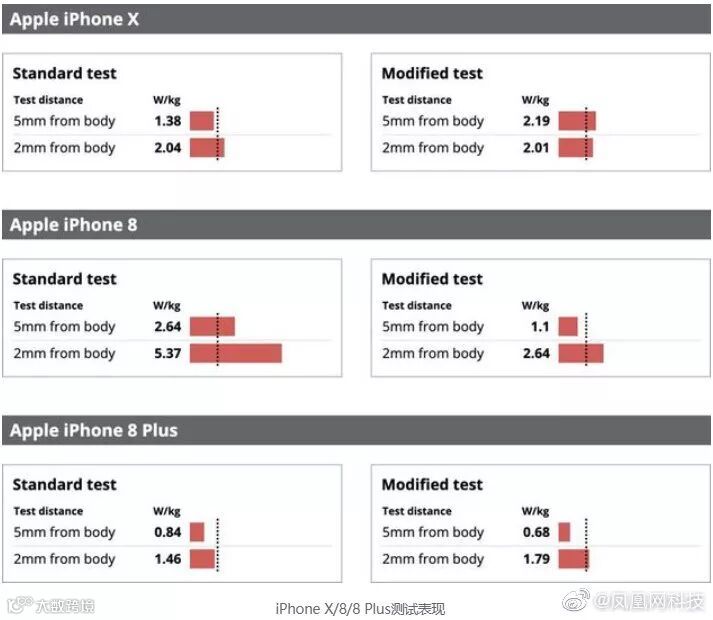Click iPhone X 2.19 W/kg red bar

pyautogui.click(x=577, y=121)
